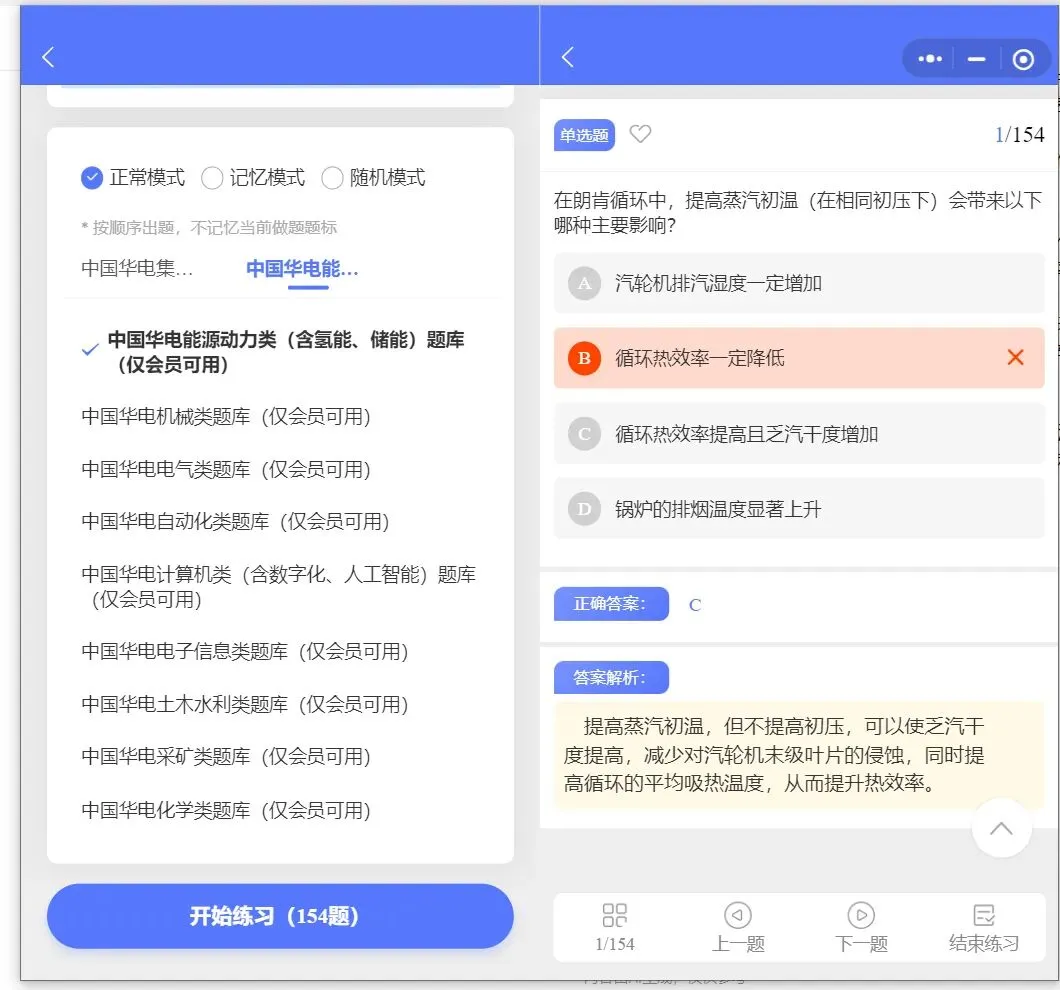Open question grid icon labeled 1/154
1060x990 pixels.
tap(615, 927)
